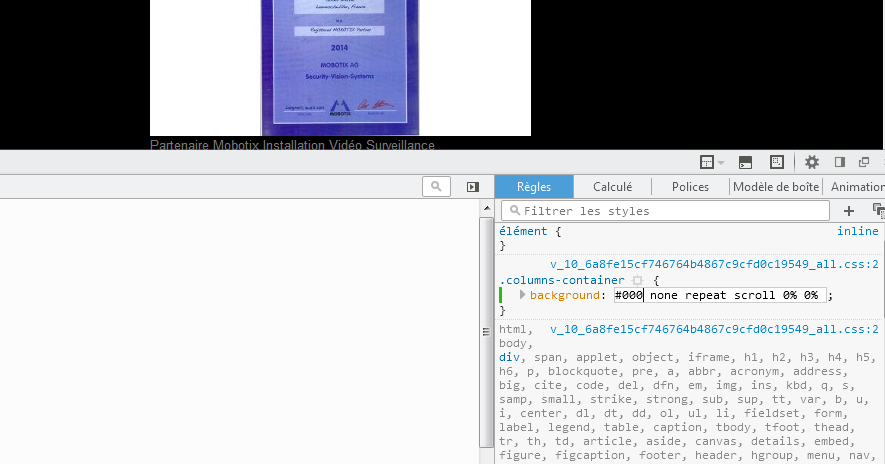Open the markup search magnifier box
This screenshot has width=885, height=464.
[436, 186]
